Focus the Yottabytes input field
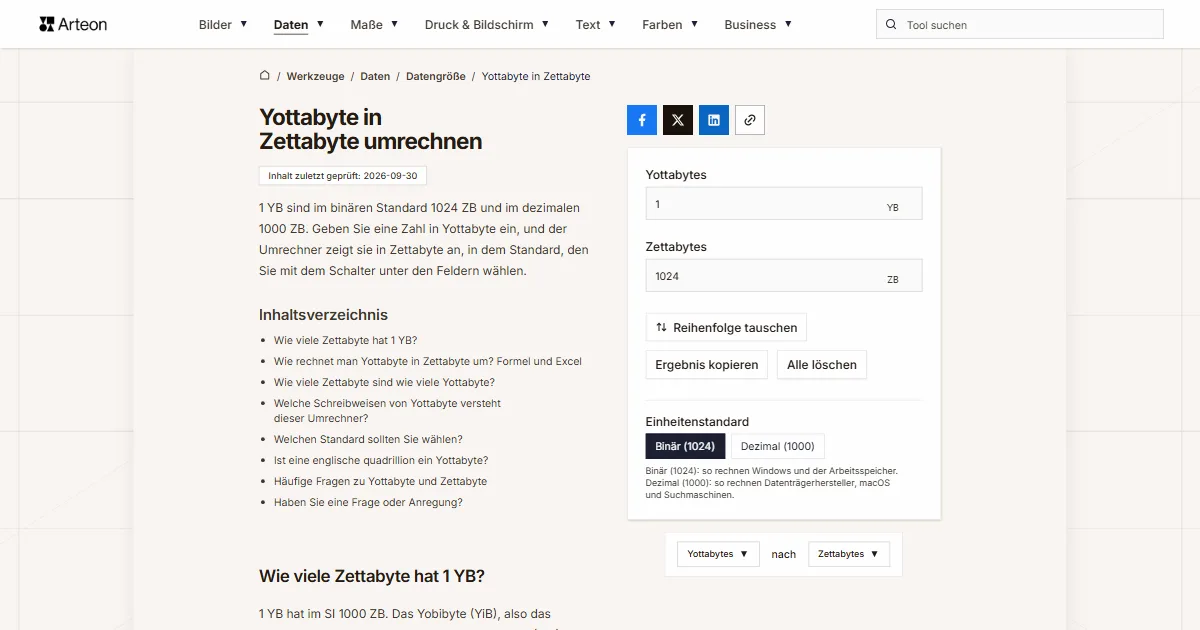Screen dimensions: 1200x630 click(784, 204)
